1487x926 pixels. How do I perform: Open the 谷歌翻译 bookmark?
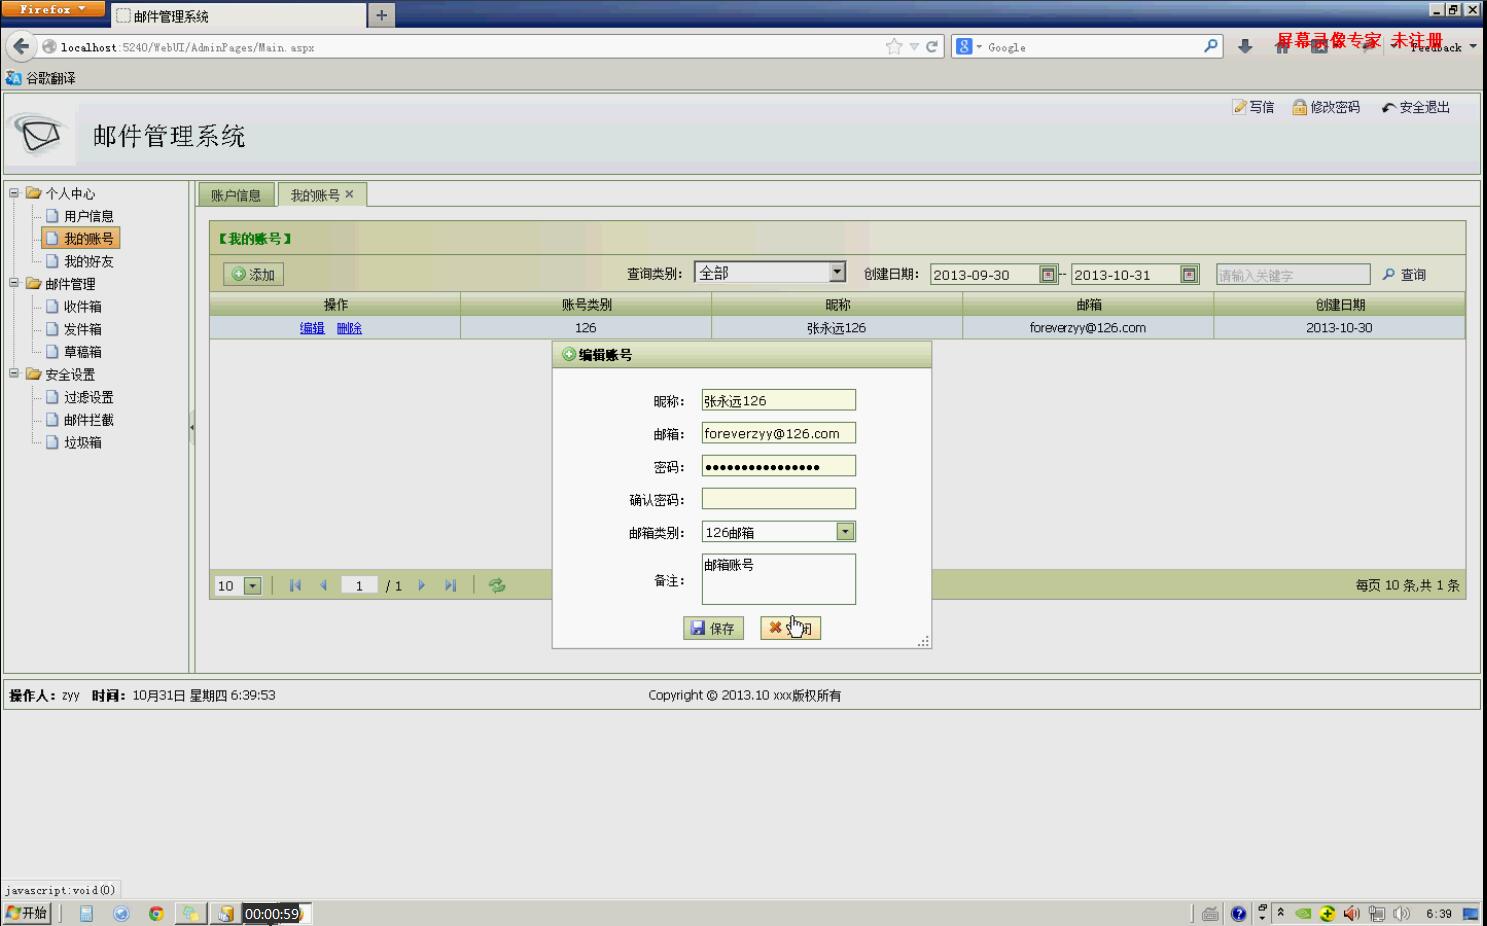(41, 78)
